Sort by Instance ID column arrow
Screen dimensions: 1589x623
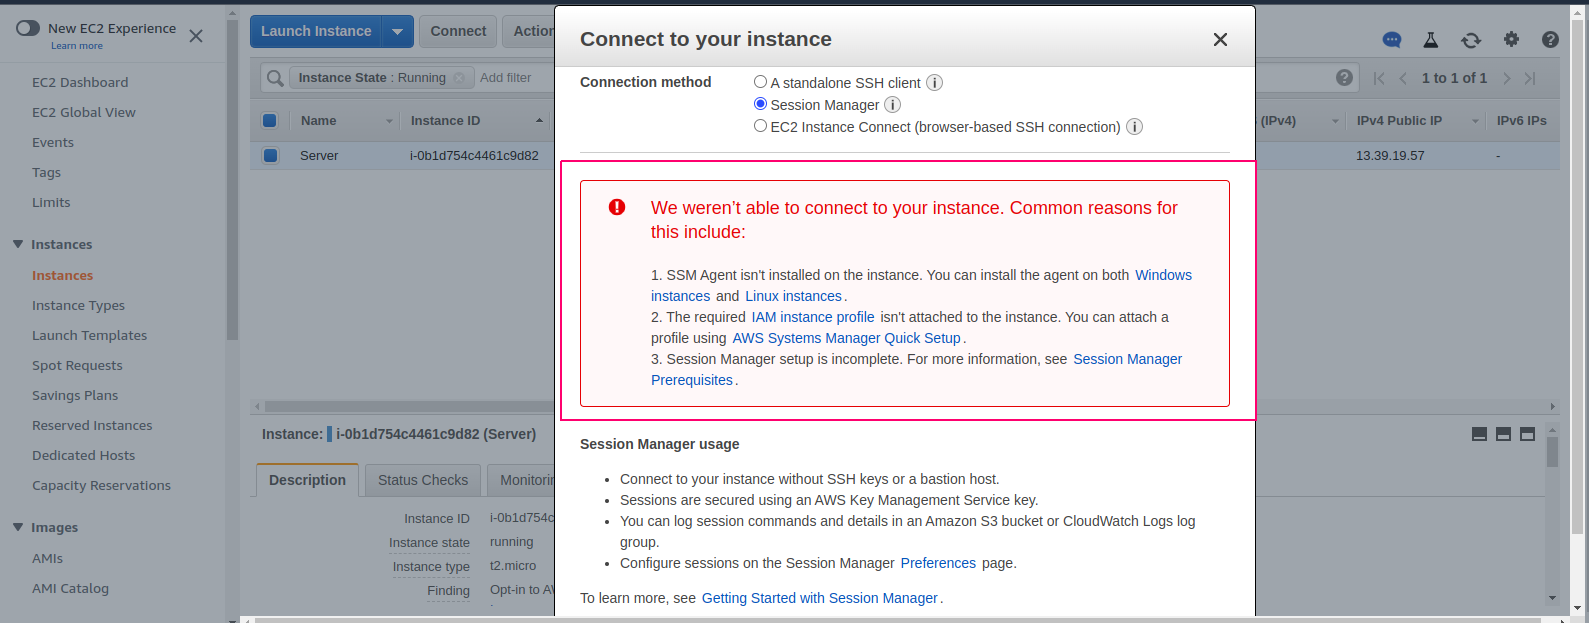(x=539, y=121)
